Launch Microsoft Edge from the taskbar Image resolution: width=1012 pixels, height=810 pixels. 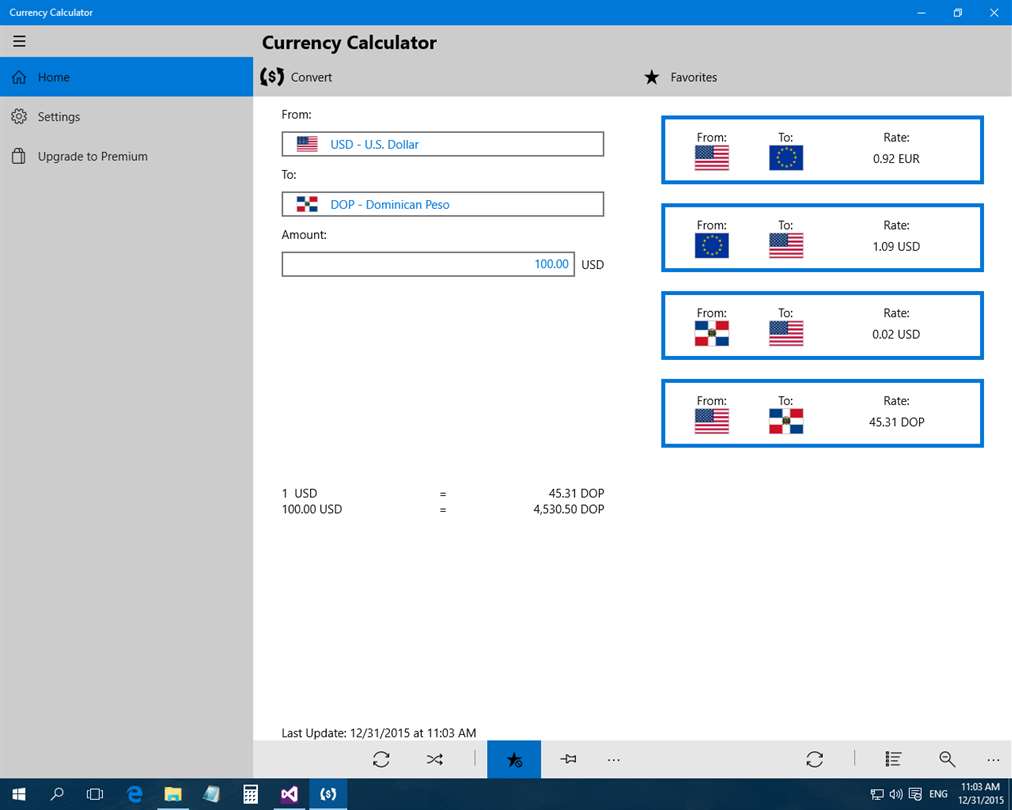pos(134,794)
